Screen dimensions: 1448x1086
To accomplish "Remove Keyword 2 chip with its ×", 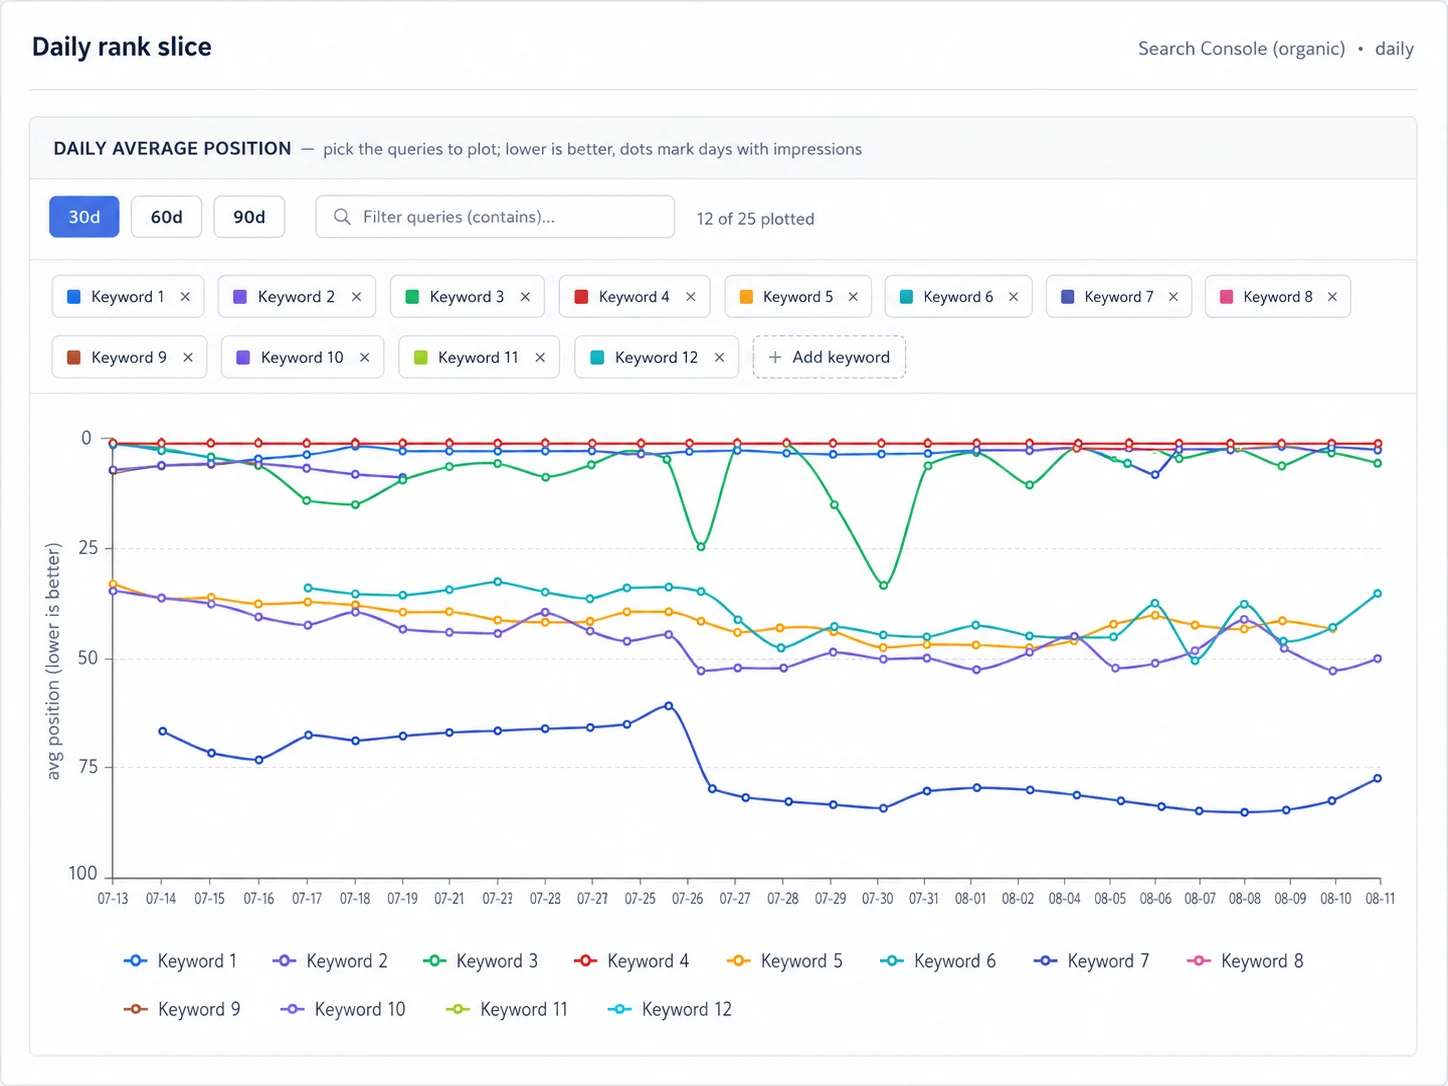I will [356, 297].
